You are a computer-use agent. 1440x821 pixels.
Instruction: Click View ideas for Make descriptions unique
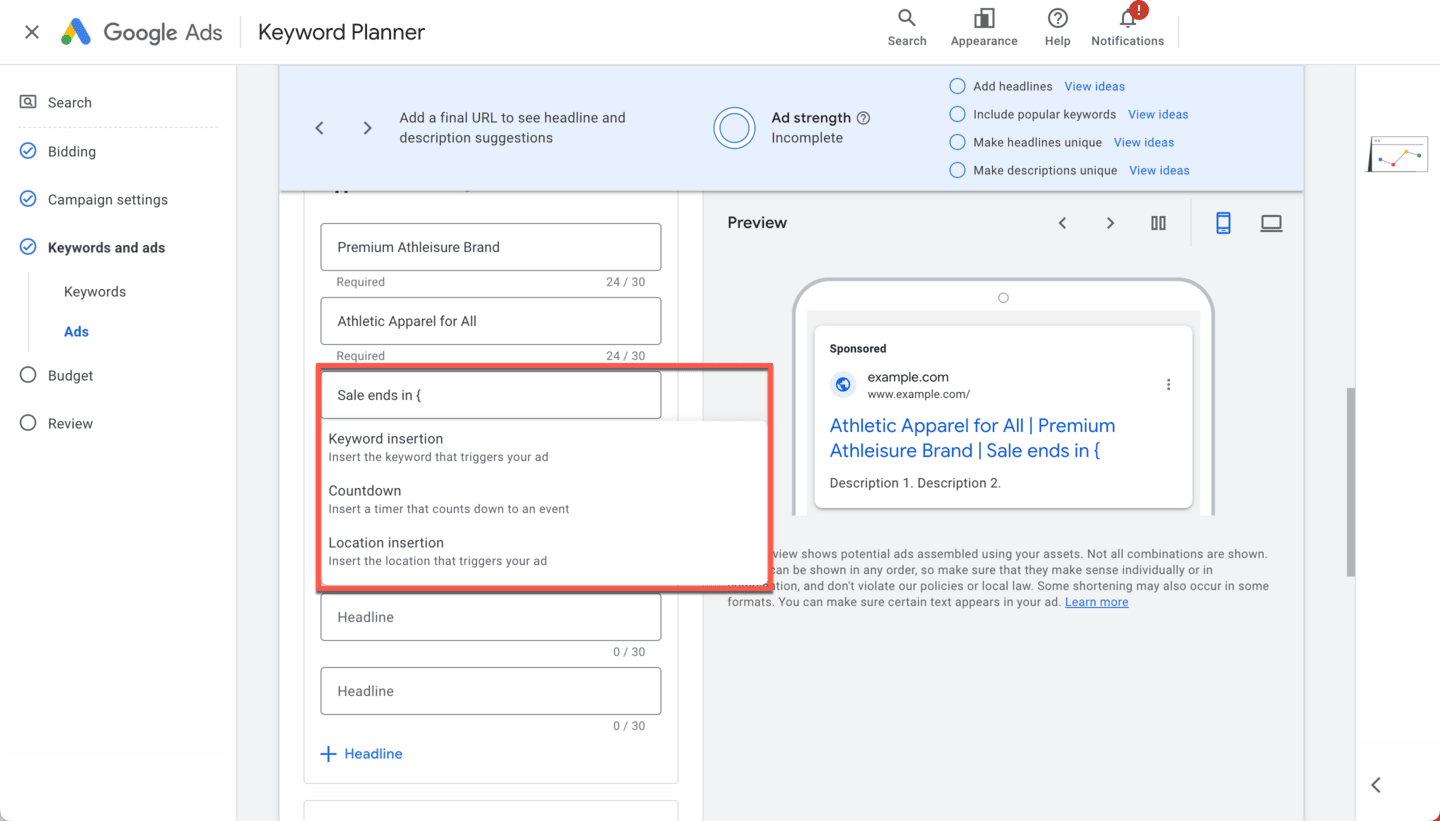tap(1159, 170)
